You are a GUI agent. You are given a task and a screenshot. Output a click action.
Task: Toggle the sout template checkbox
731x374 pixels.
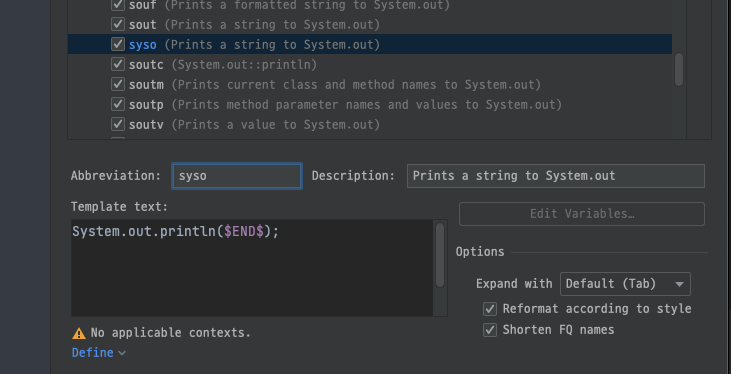tap(118, 24)
